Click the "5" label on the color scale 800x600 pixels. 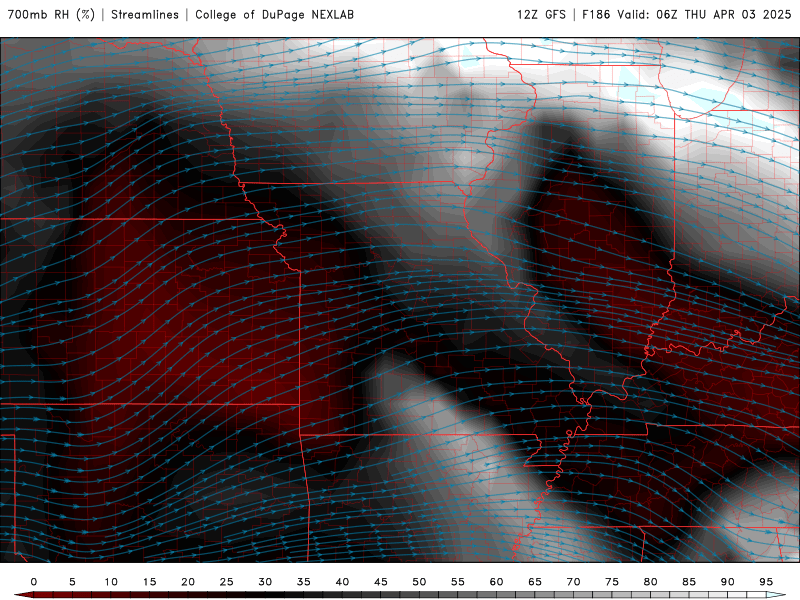click(x=72, y=582)
